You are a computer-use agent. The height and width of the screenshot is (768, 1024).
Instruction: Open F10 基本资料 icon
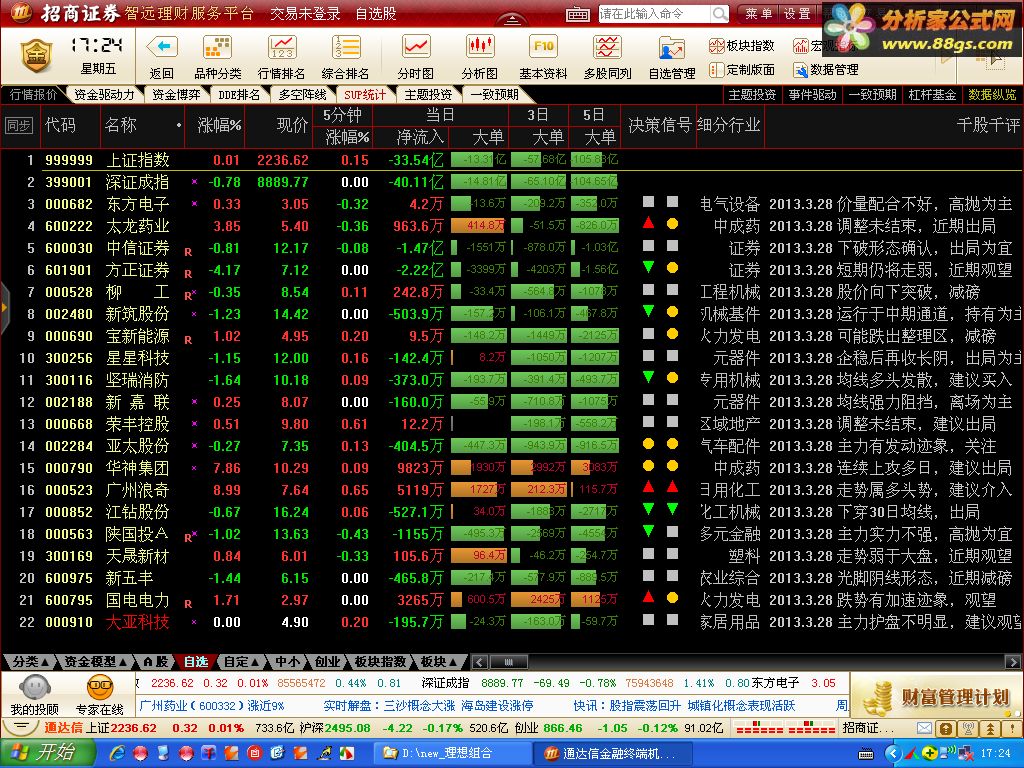543,47
